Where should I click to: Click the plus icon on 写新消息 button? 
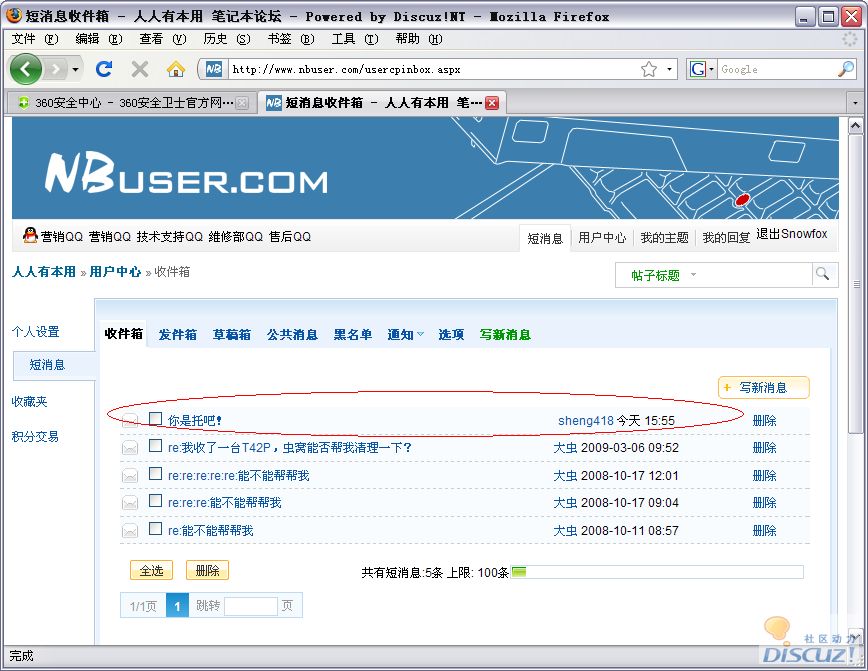coord(727,388)
